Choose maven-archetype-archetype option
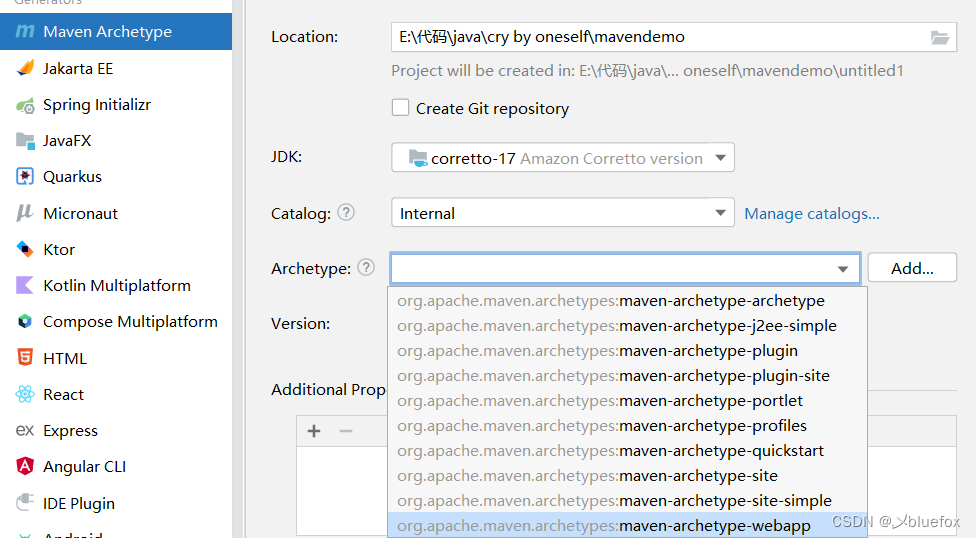Image resolution: width=976 pixels, height=538 pixels. pyautogui.click(x=627, y=301)
